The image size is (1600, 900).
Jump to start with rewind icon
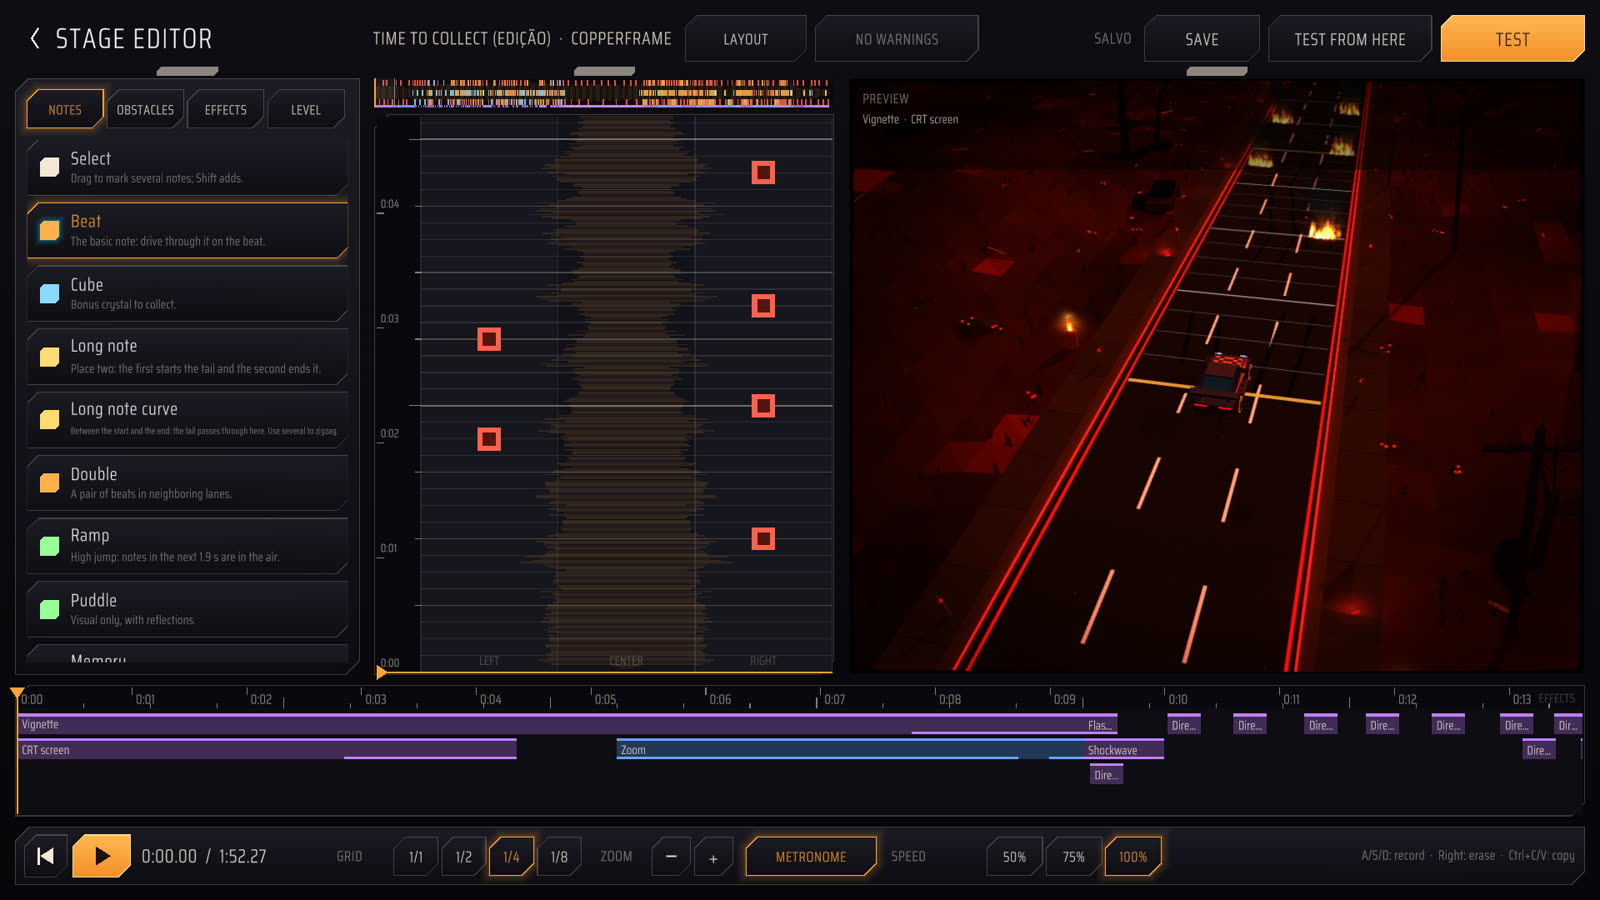click(45, 856)
